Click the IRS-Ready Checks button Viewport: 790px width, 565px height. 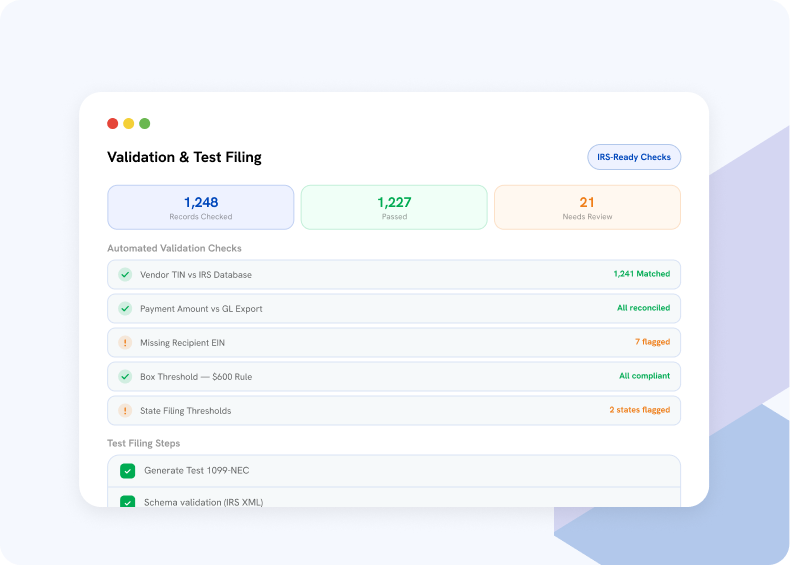pyautogui.click(x=634, y=157)
